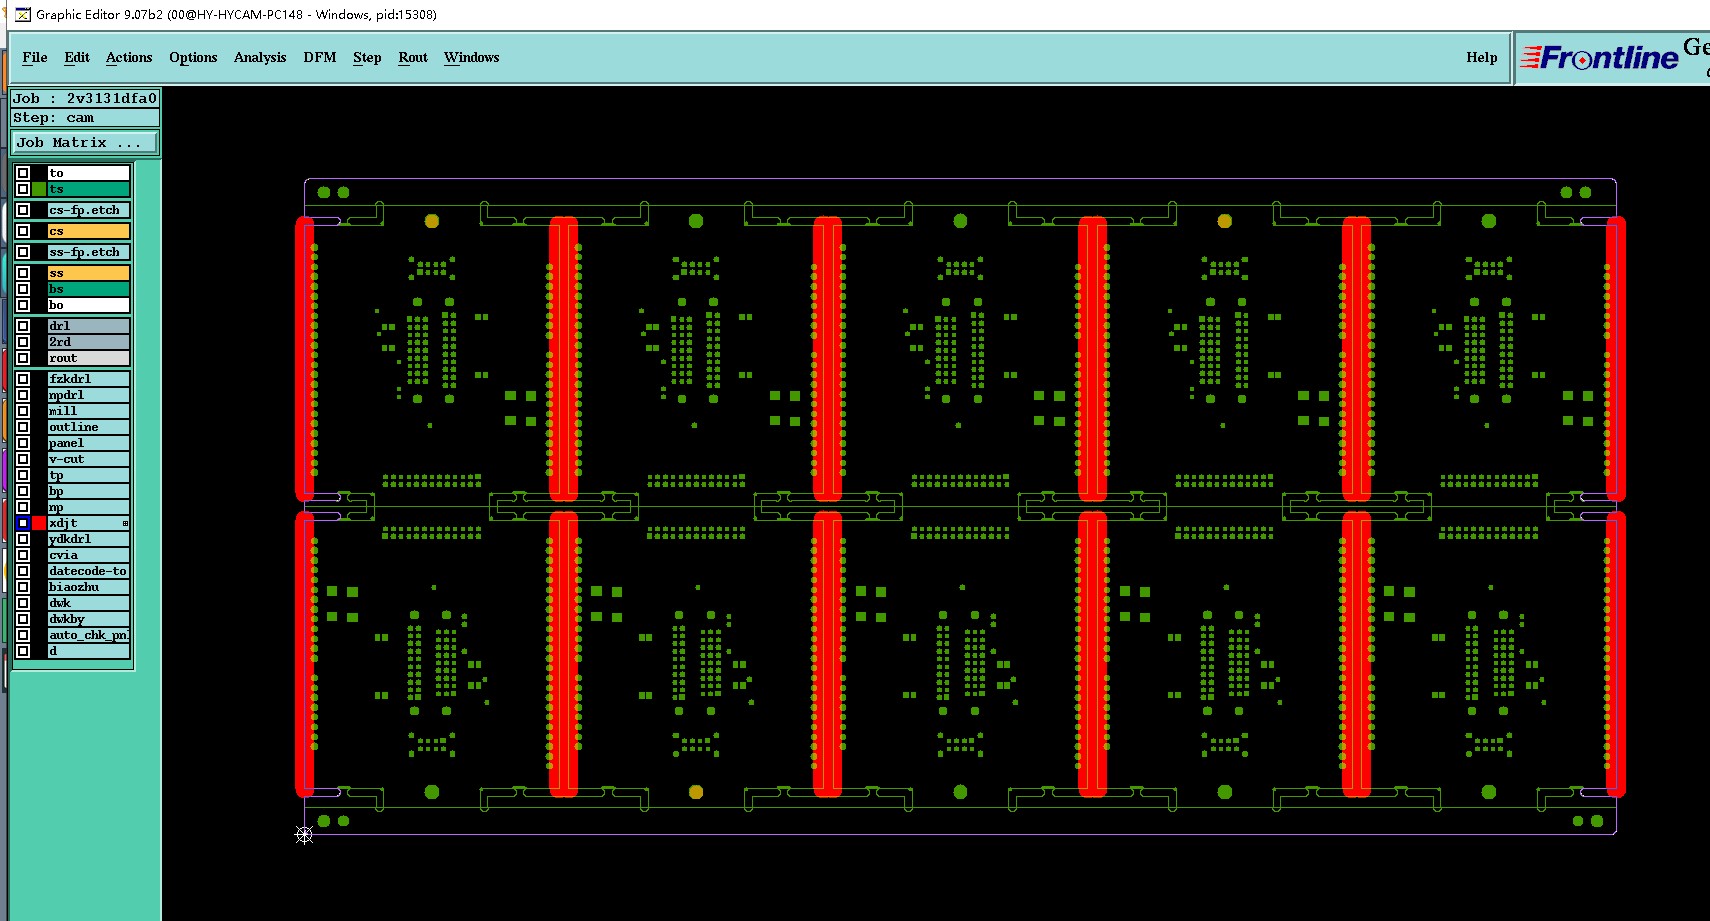This screenshot has height=921, width=1710.
Task: Select the biaozhu layer name
Action: (x=89, y=587)
